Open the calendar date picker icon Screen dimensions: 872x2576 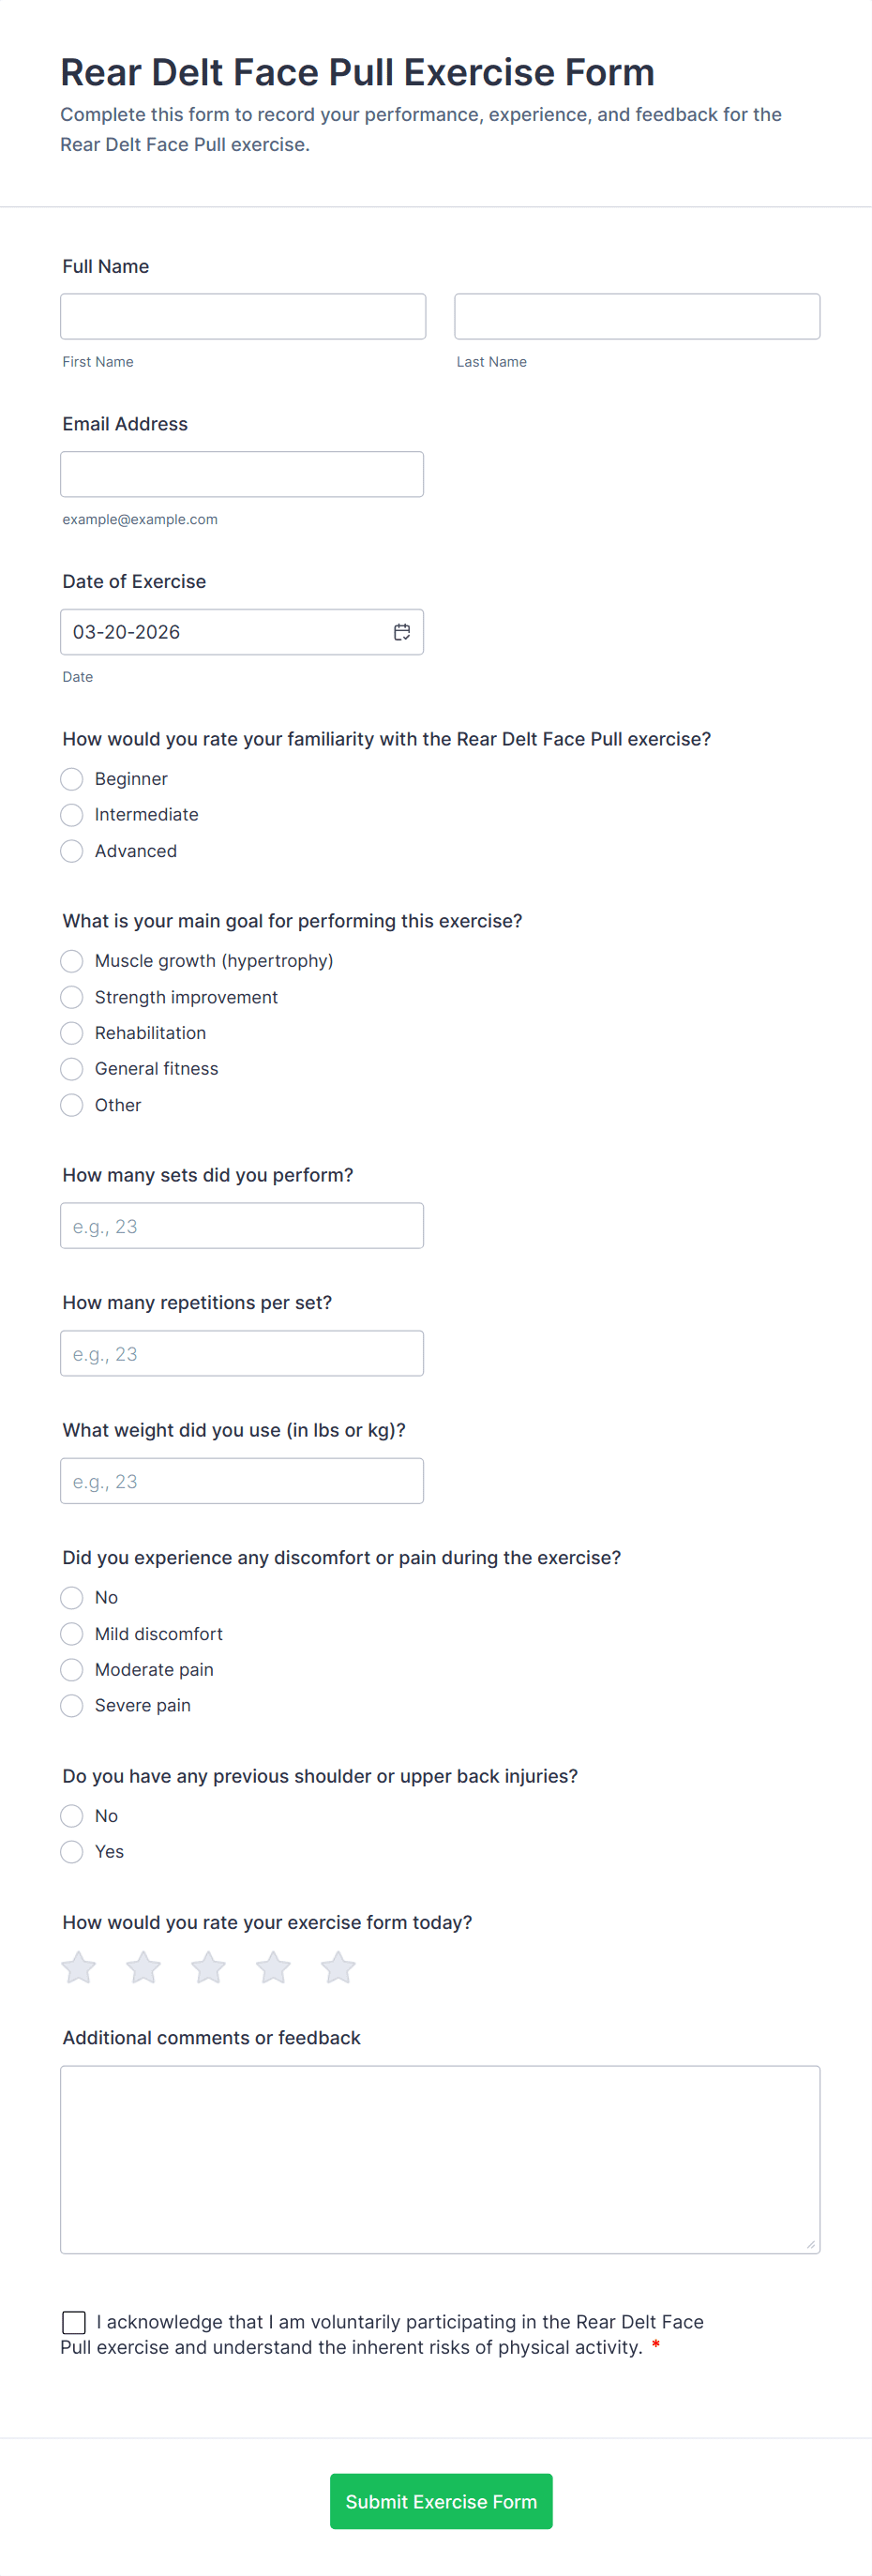(x=402, y=632)
